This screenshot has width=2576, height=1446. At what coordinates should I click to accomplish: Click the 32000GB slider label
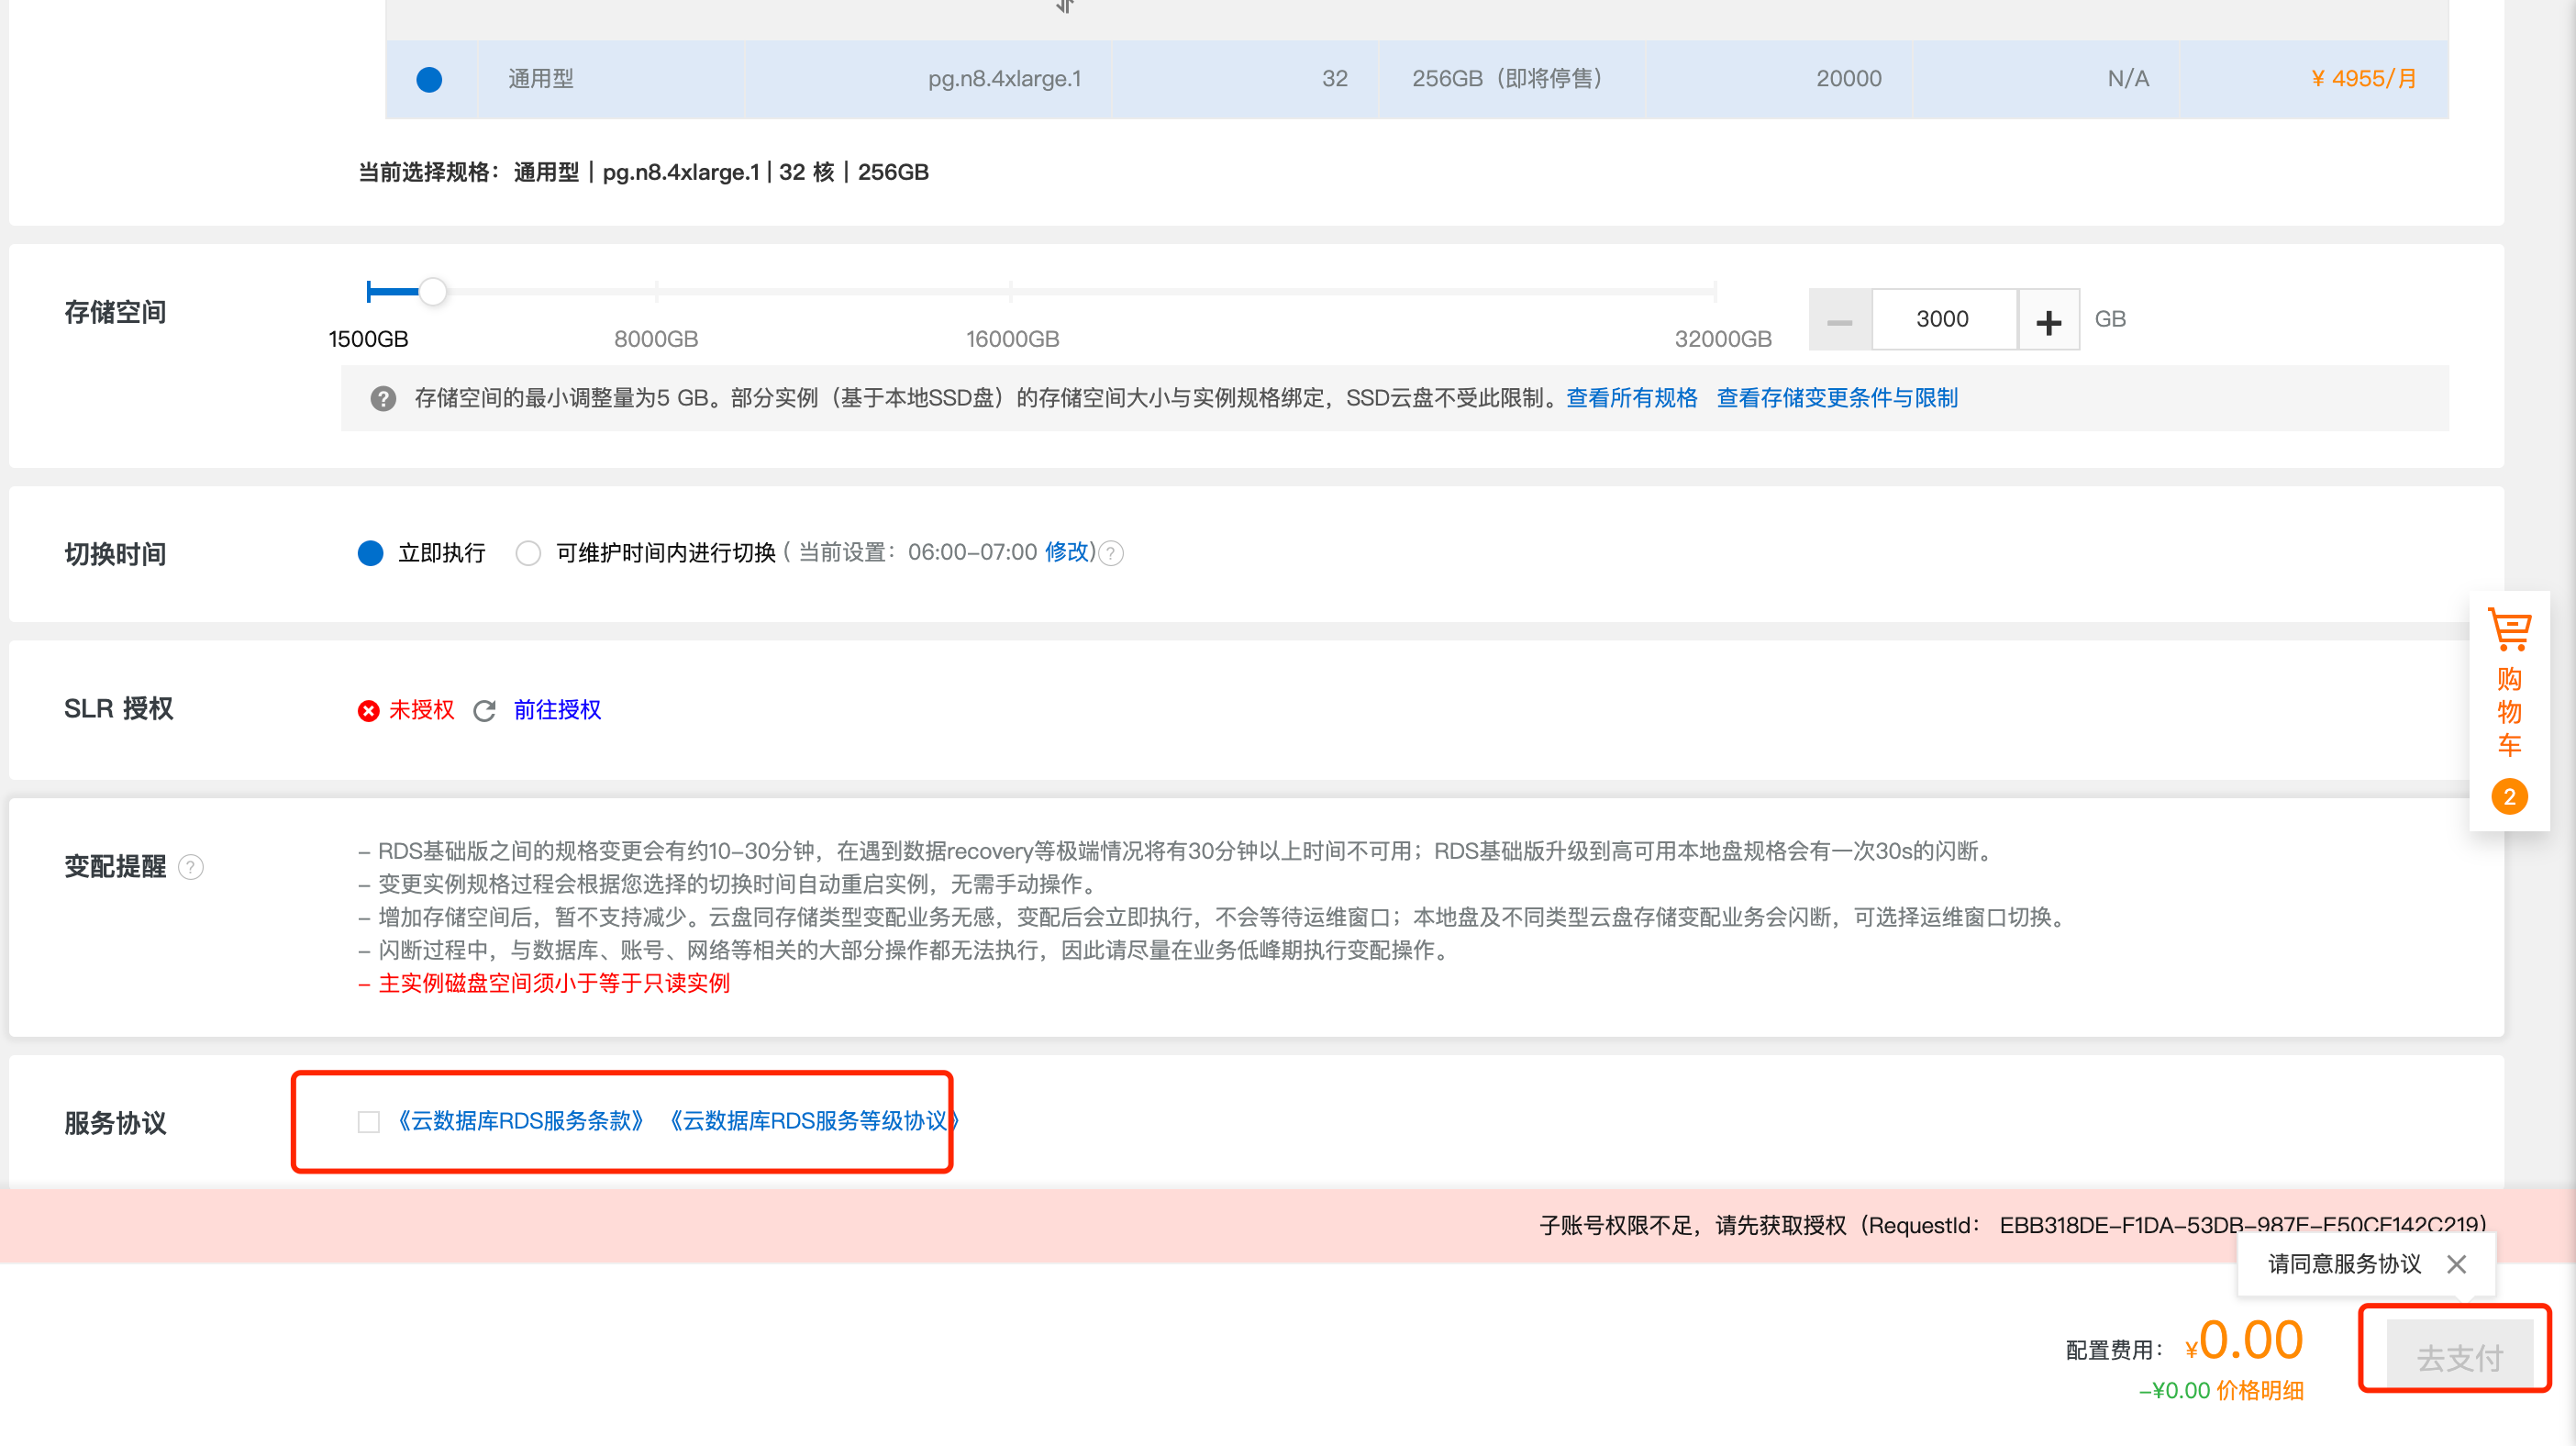[x=1723, y=339]
